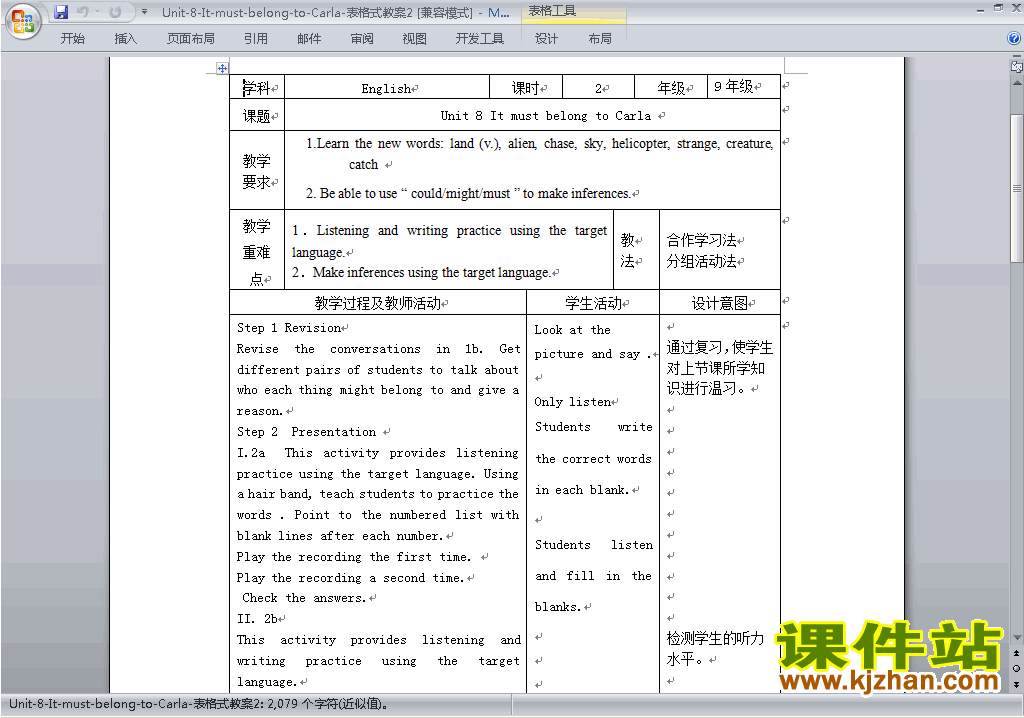Open Word Help with question mark icon
The width and height of the screenshot is (1024, 718).
(x=1014, y=39)
